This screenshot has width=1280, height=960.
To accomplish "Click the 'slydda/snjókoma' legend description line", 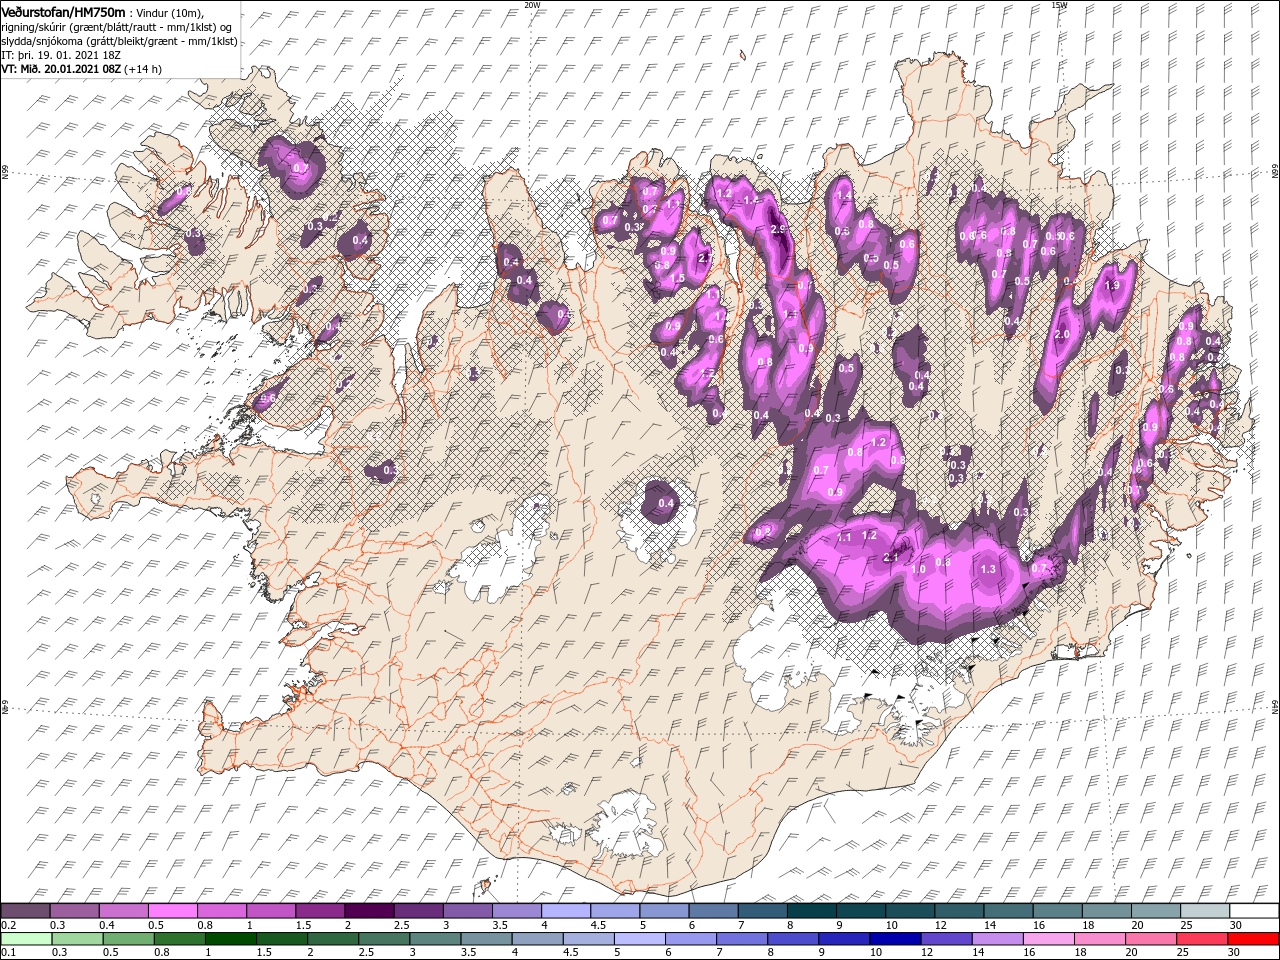I will pos(119,41).
